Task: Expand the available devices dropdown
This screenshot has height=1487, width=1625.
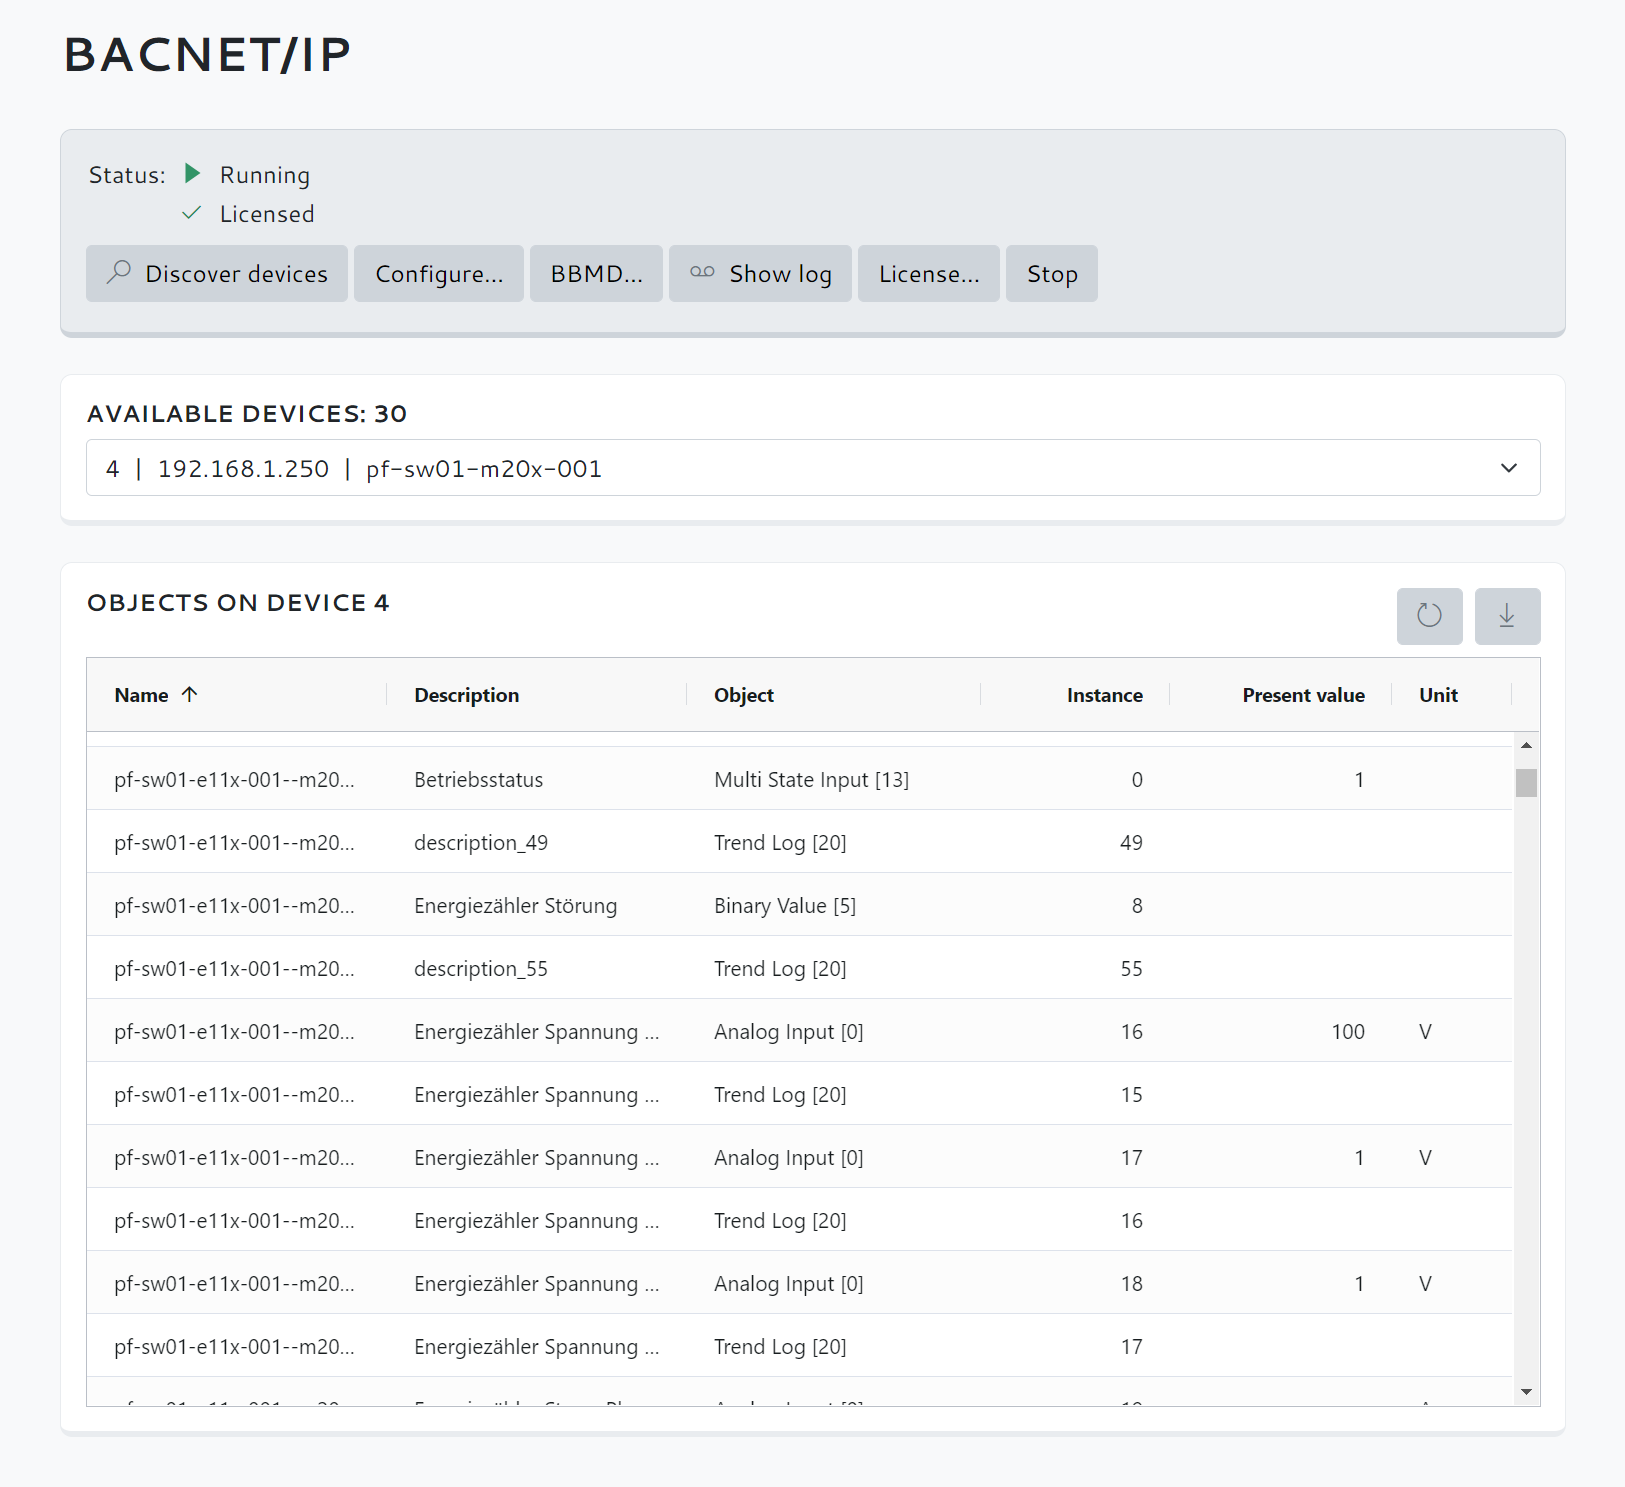Action: click(x=813, y=468)
